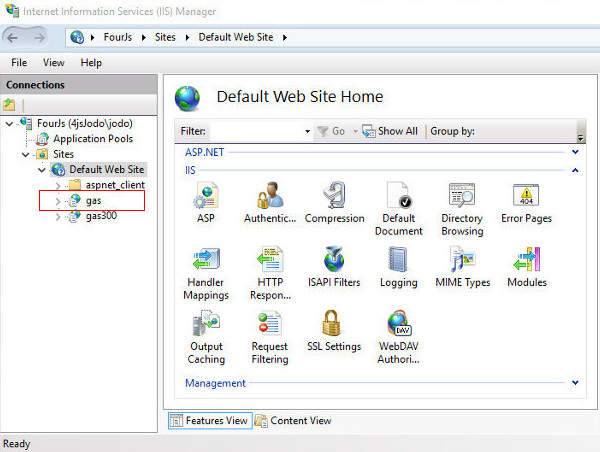The width and height of the screenshot is (600, 452).
Task: Click inside the Filter text field
Action: 255,131
